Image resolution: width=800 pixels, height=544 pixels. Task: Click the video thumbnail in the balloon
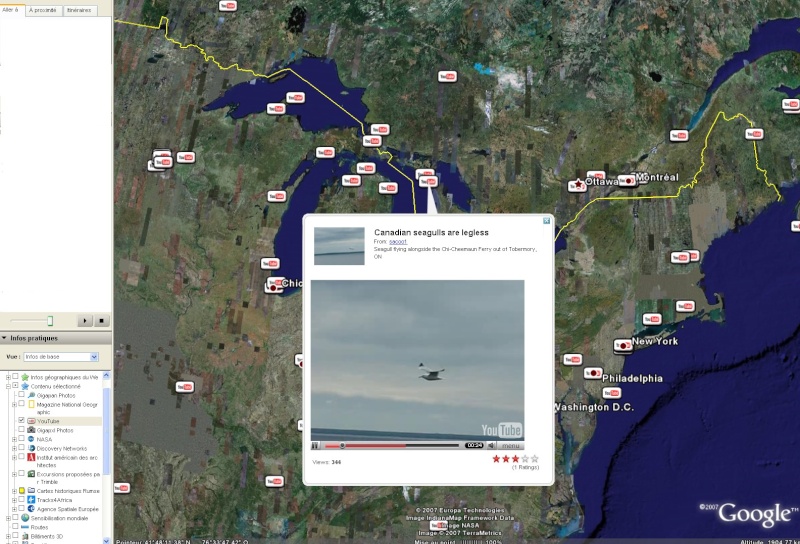click(x=339, y=246)
